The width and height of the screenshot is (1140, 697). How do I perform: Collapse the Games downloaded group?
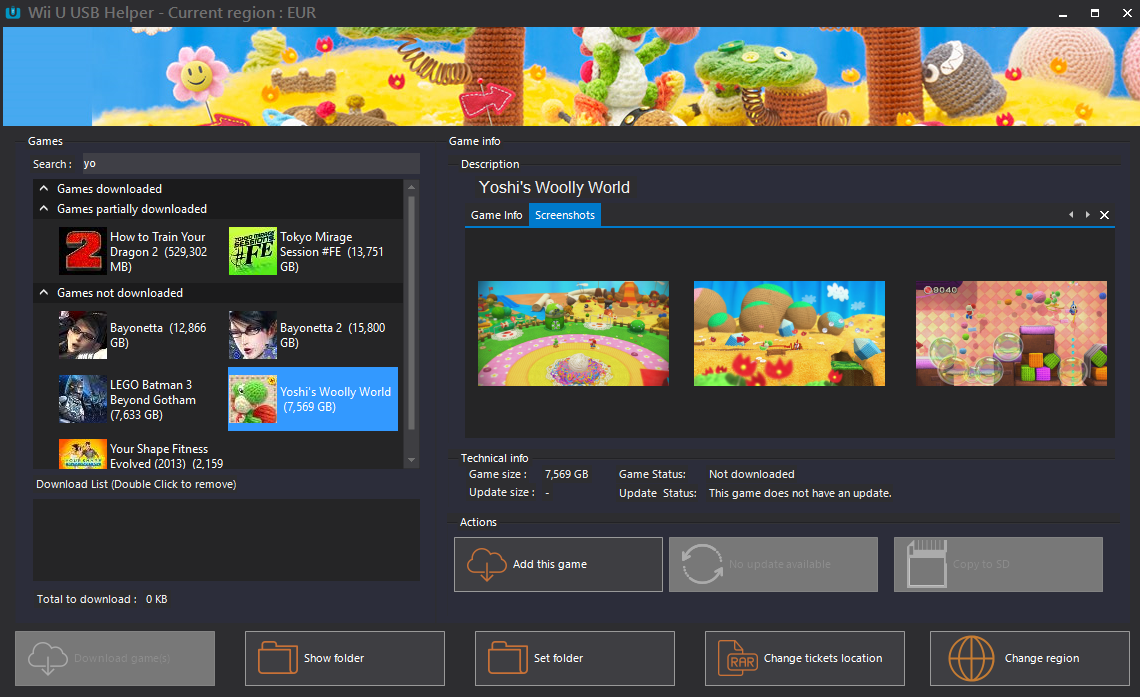point(44,189)
